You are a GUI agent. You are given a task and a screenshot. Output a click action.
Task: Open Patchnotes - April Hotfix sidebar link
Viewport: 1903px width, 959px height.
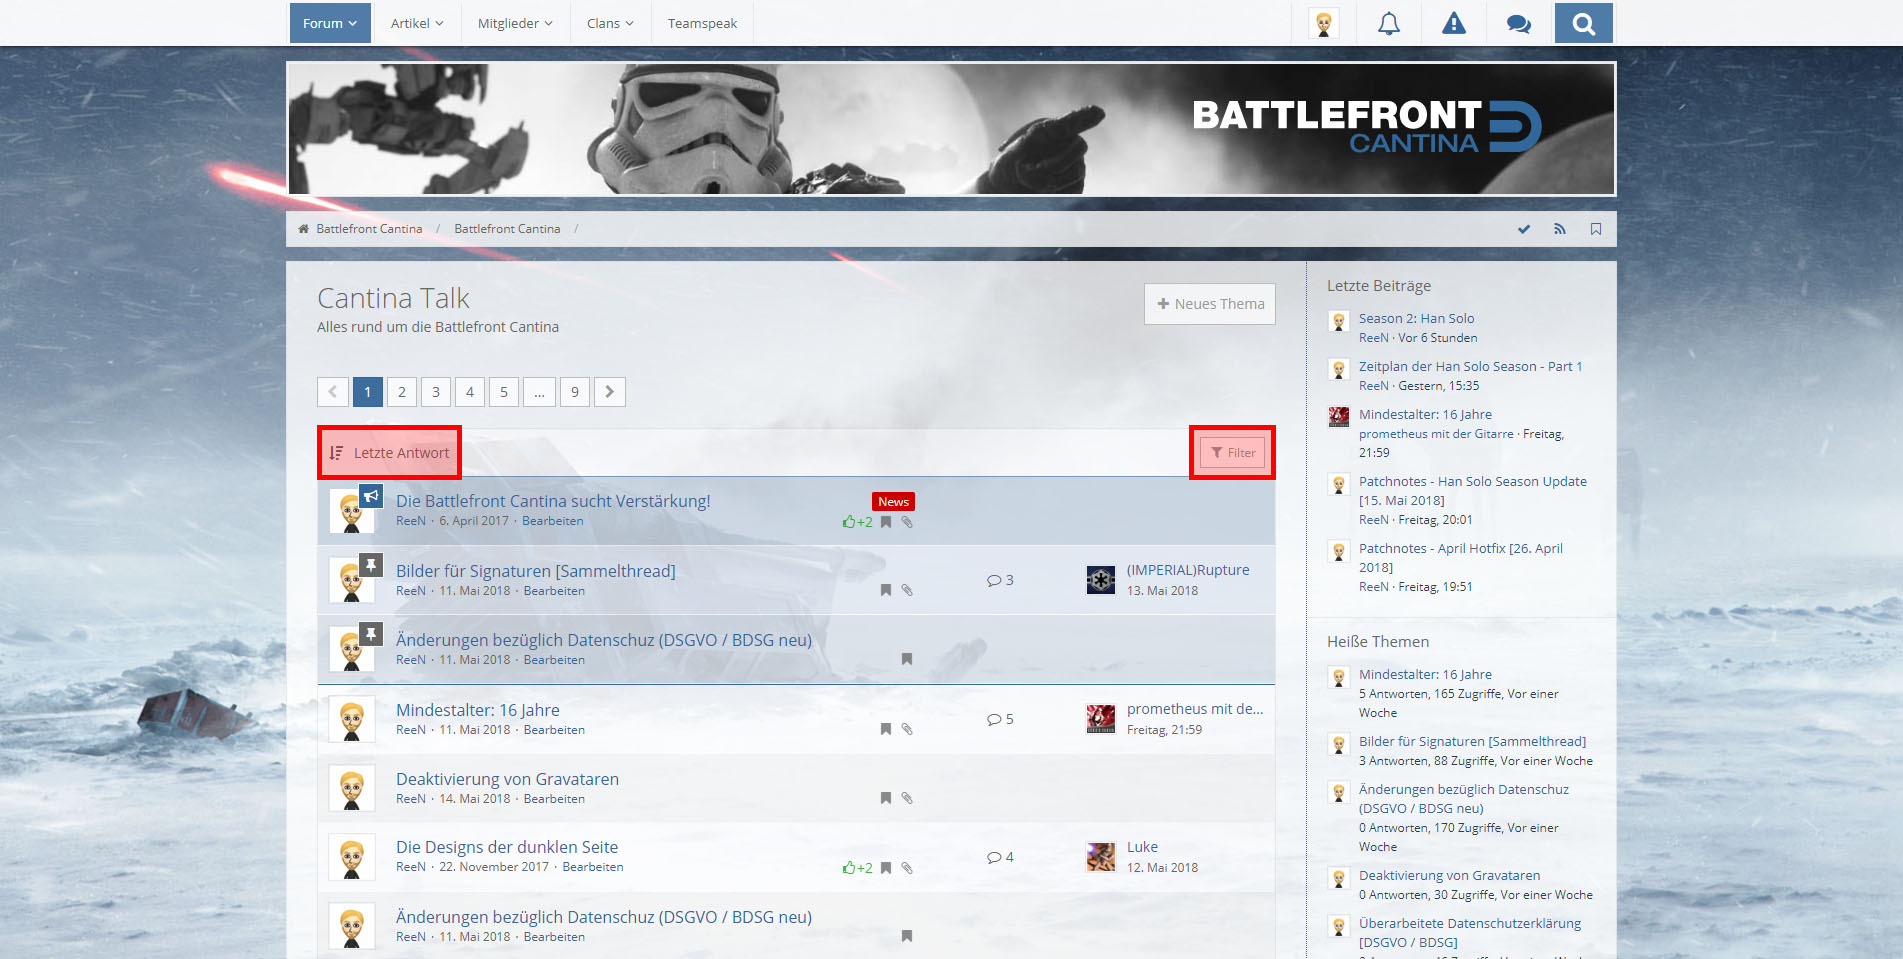1461,558
